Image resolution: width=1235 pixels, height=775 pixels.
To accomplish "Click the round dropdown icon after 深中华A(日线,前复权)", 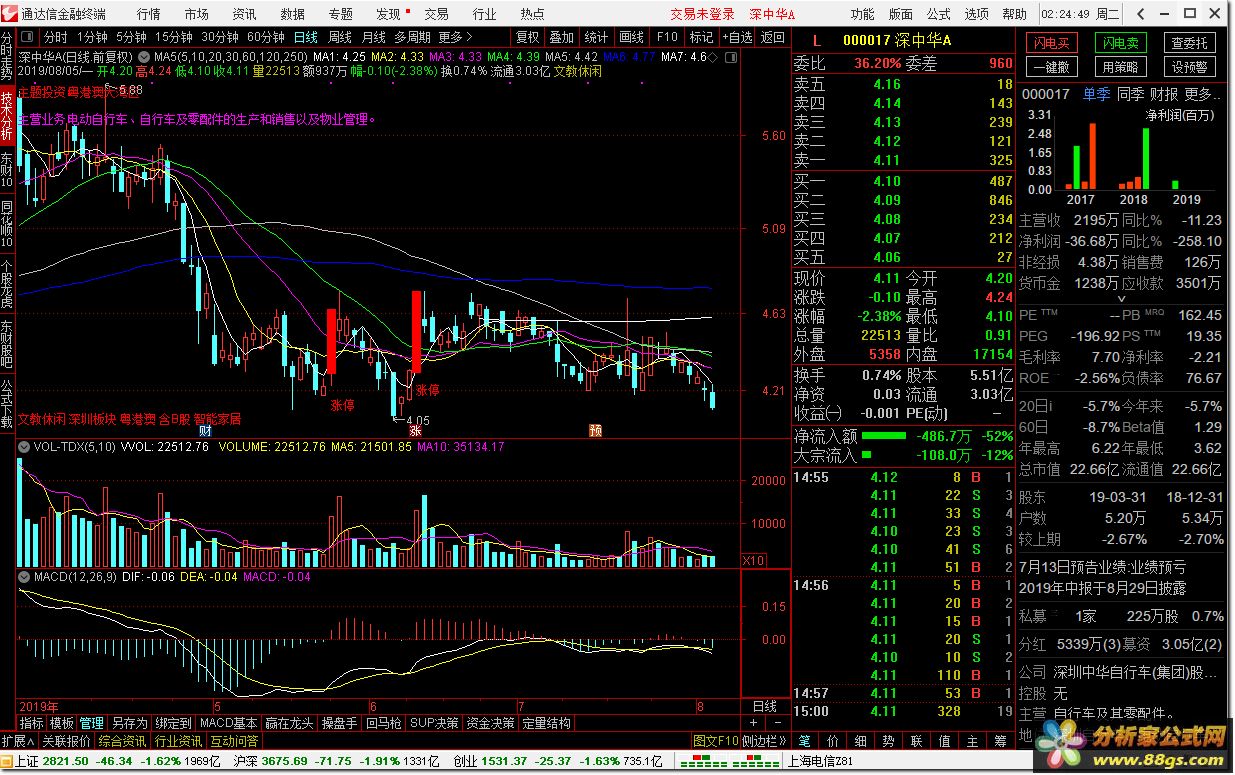I will point(144,56).
